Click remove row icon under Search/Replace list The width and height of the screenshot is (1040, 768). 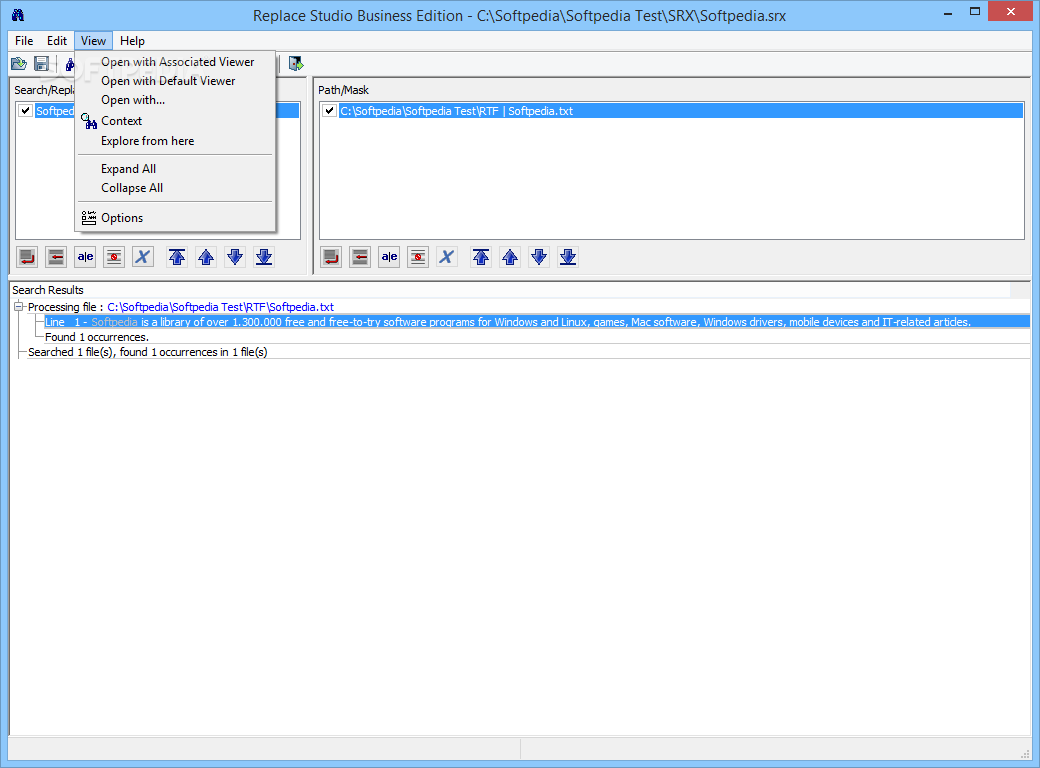pyautogui.click(x=114, y=257)
